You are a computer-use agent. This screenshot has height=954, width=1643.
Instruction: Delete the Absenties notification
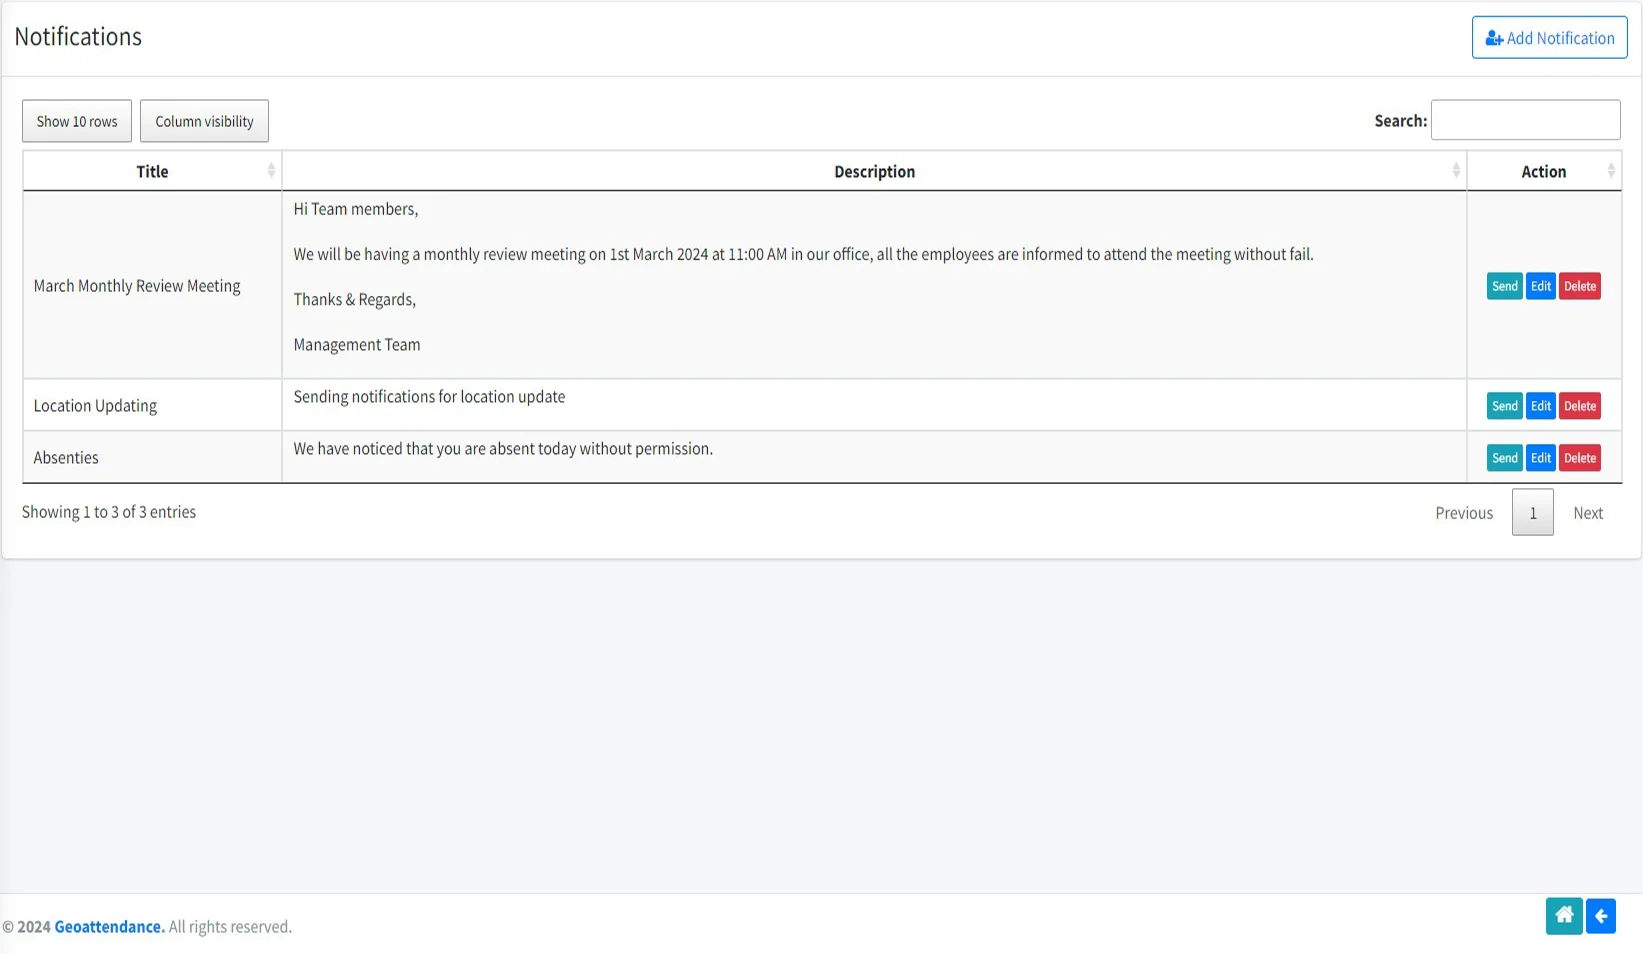point(1579,458)
